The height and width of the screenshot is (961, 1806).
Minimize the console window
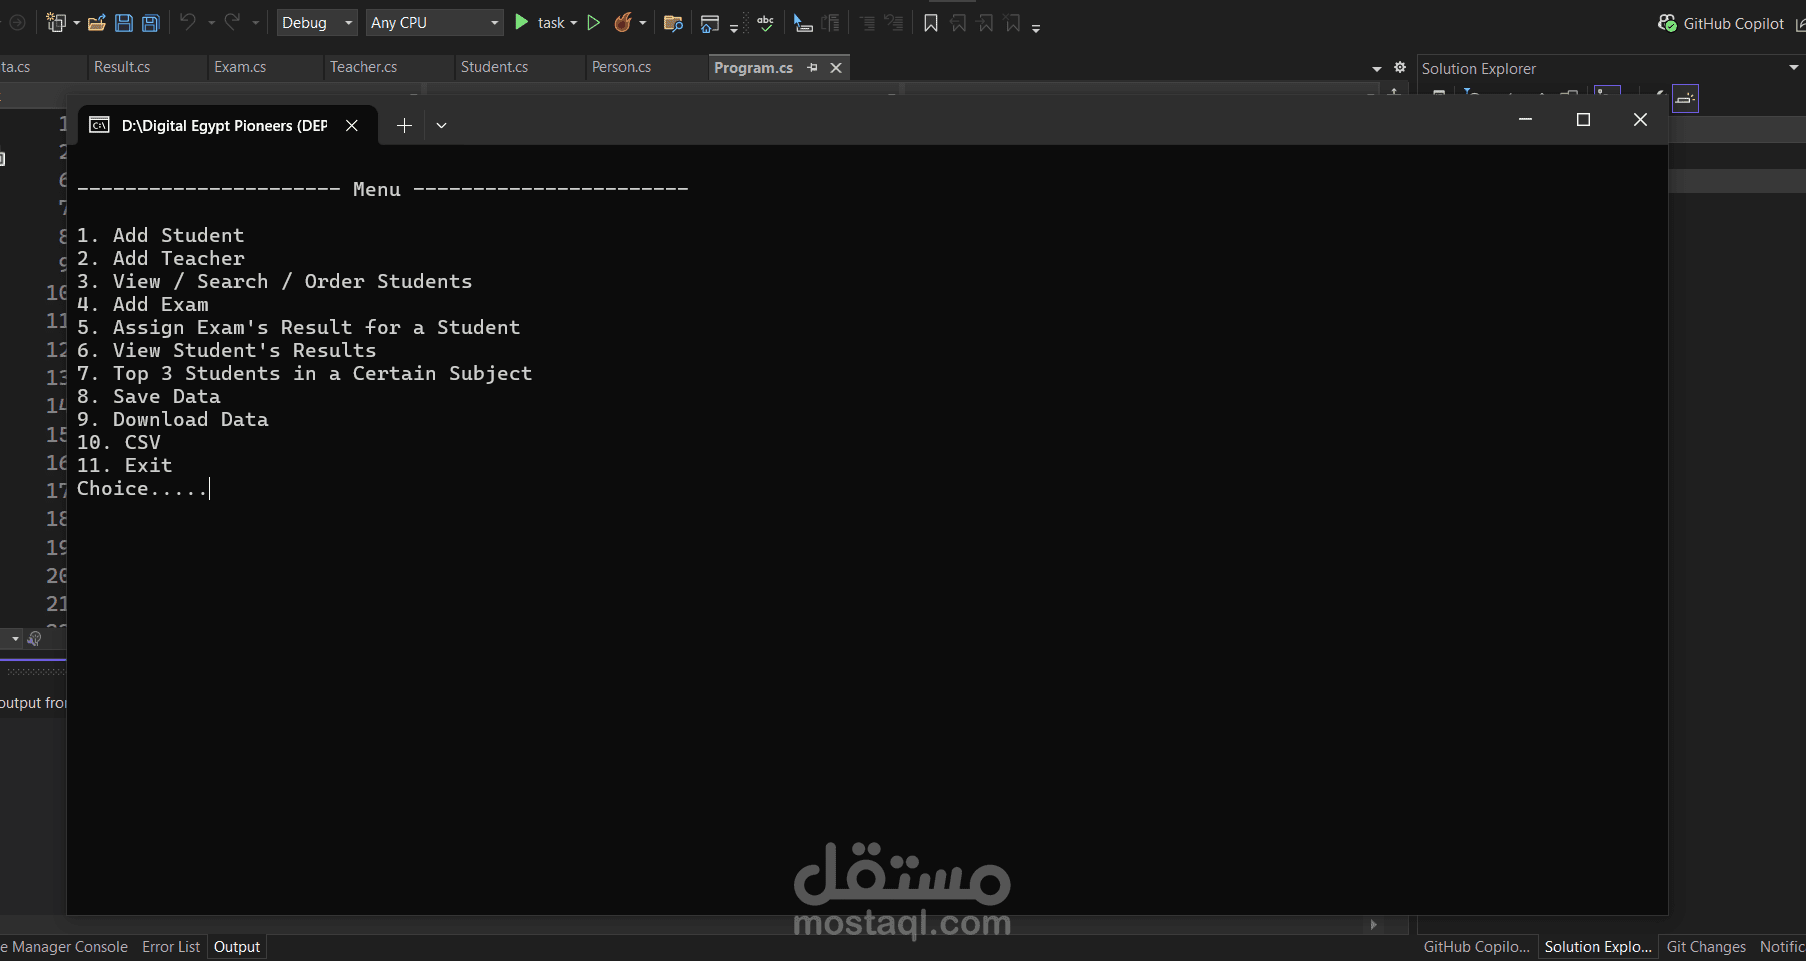(1526, 120)
